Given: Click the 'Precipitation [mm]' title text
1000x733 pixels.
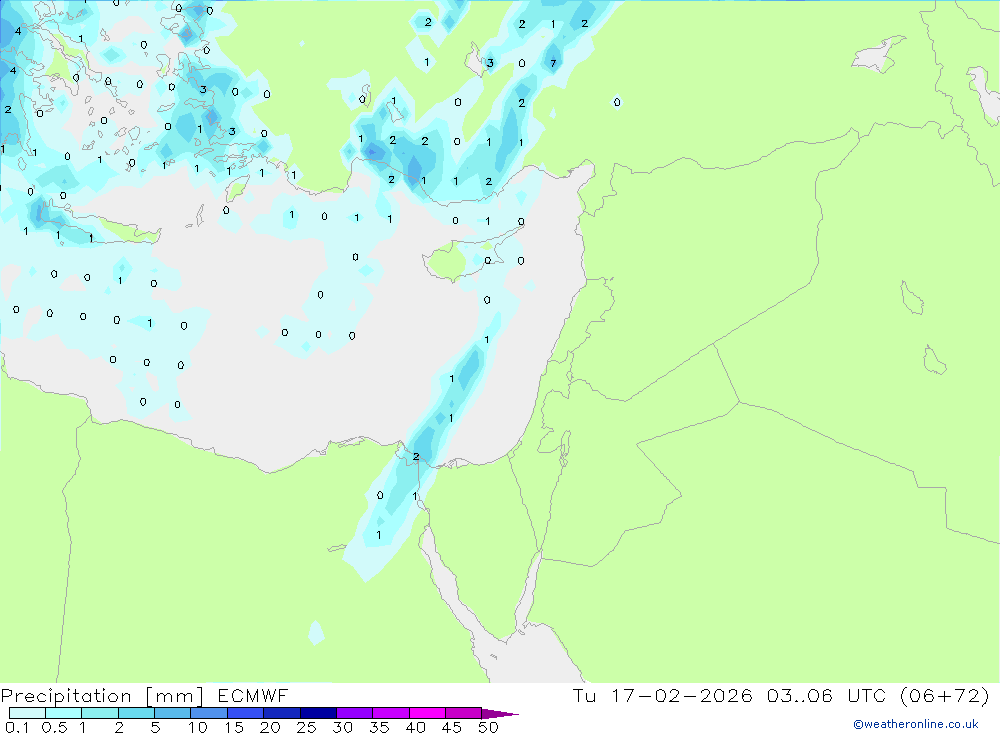Looking at the screenshot, I should [102, 696].
